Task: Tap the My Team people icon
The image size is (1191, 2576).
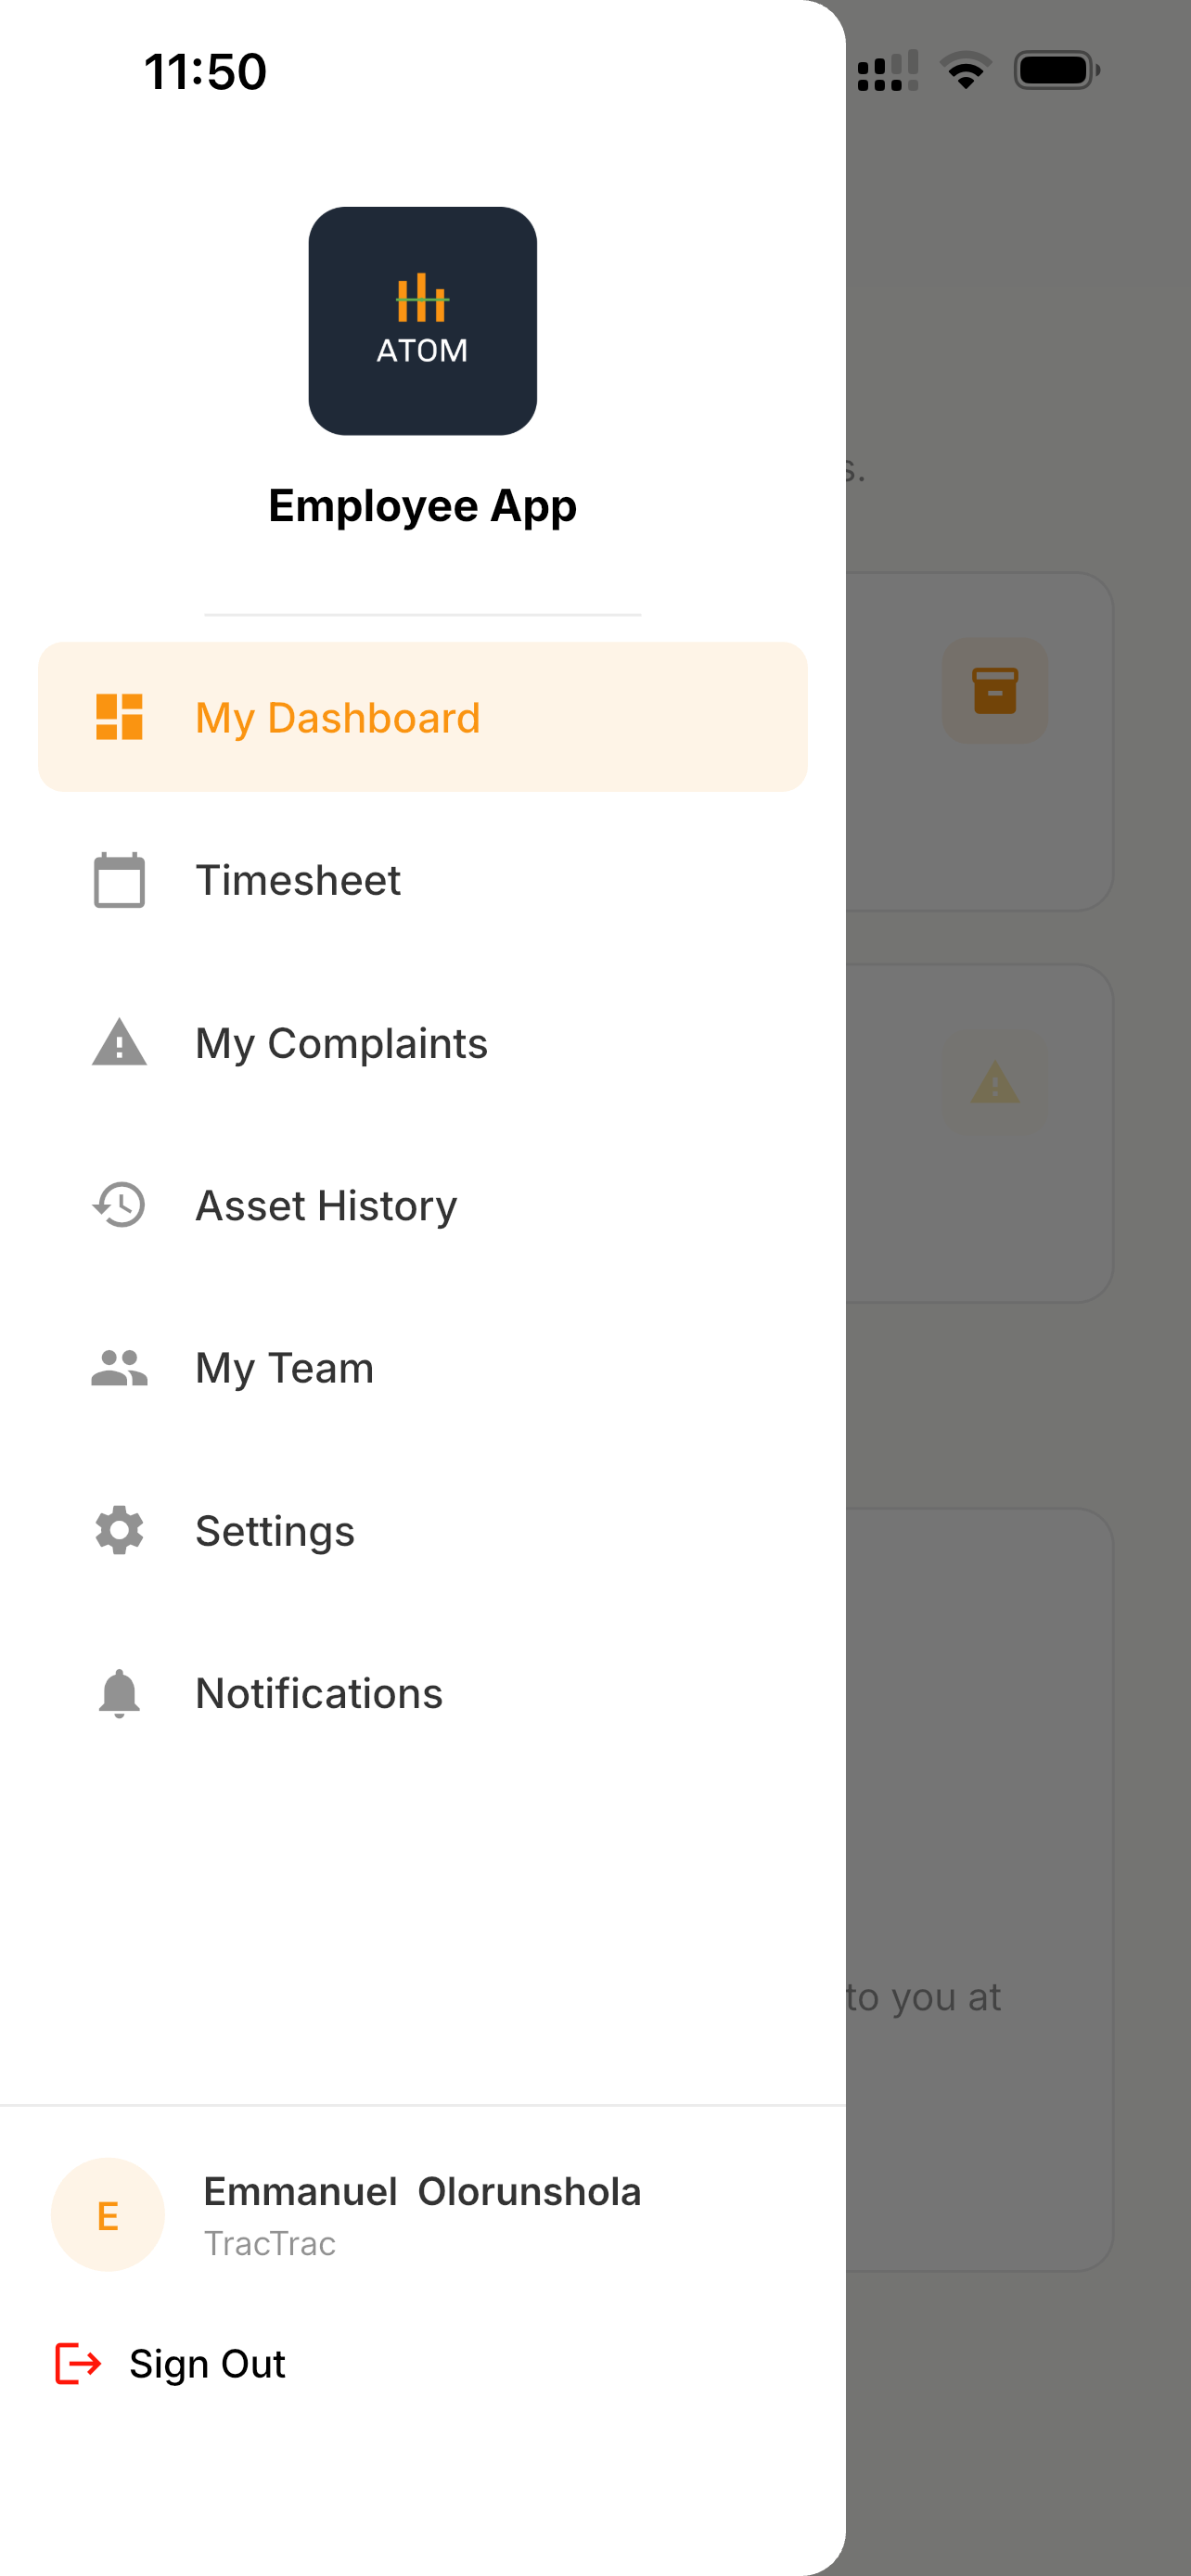Action: click(x=119, y=1368)
